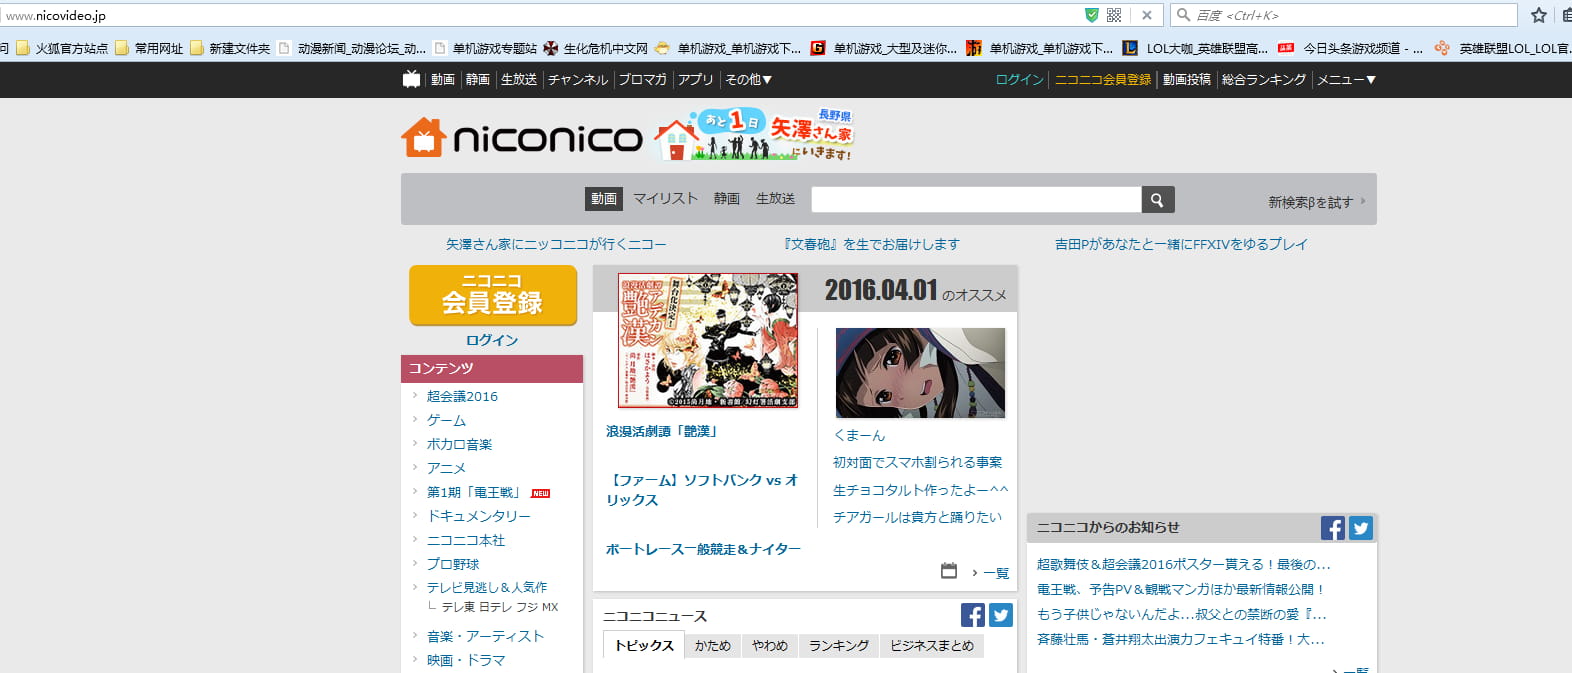
Task: Open アニメ in コンテンツ list
Action: click(x=446, y=468)
